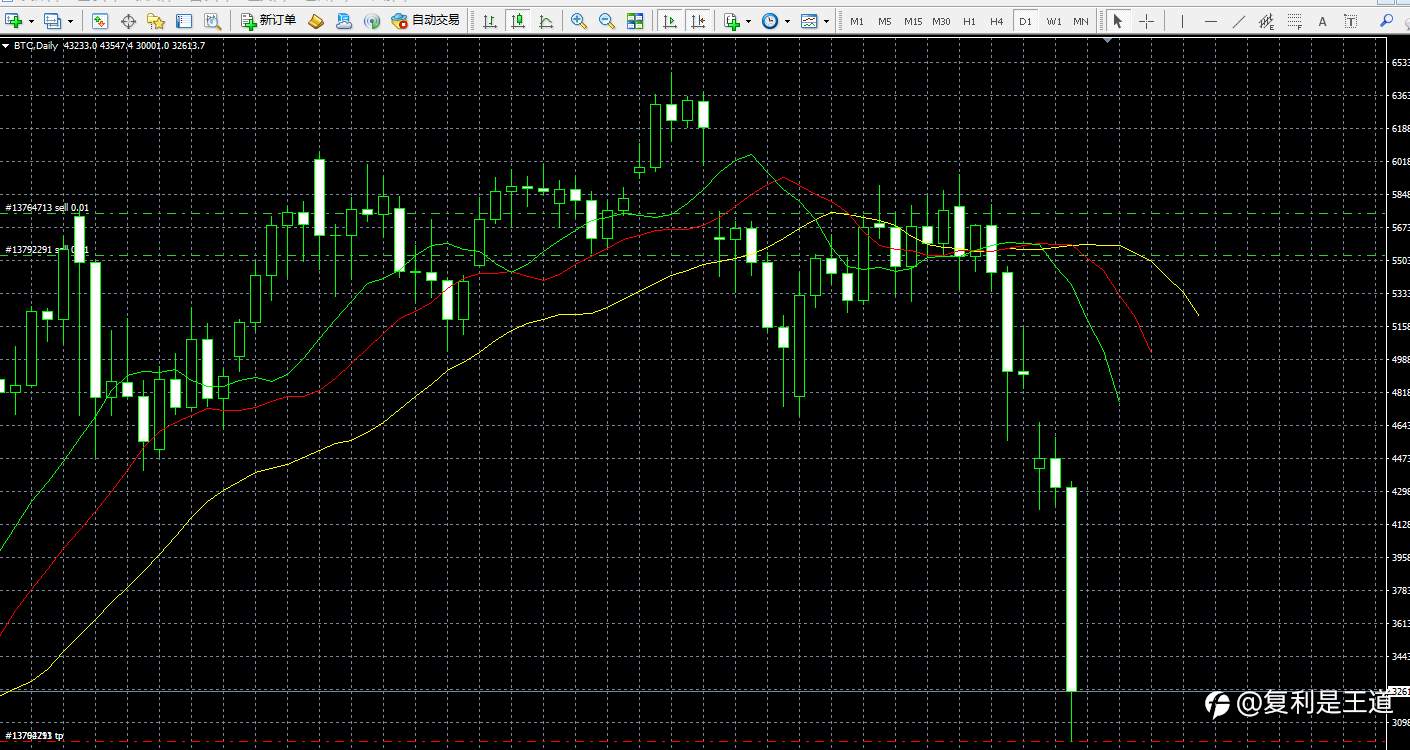The height and width of the screenshot is (750, 1410).
Task: Select the Text tool labeled A
Action: [1322, 21]
